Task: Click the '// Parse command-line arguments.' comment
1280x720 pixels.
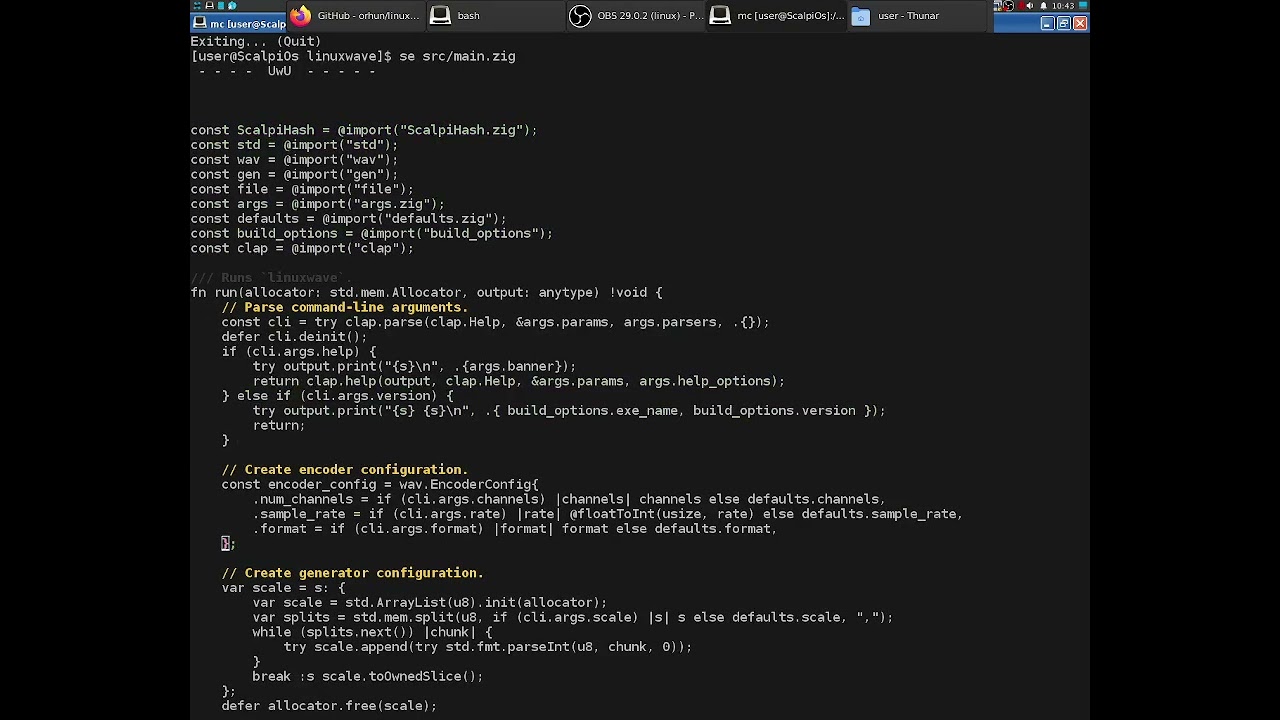Action: coord(345,307)
